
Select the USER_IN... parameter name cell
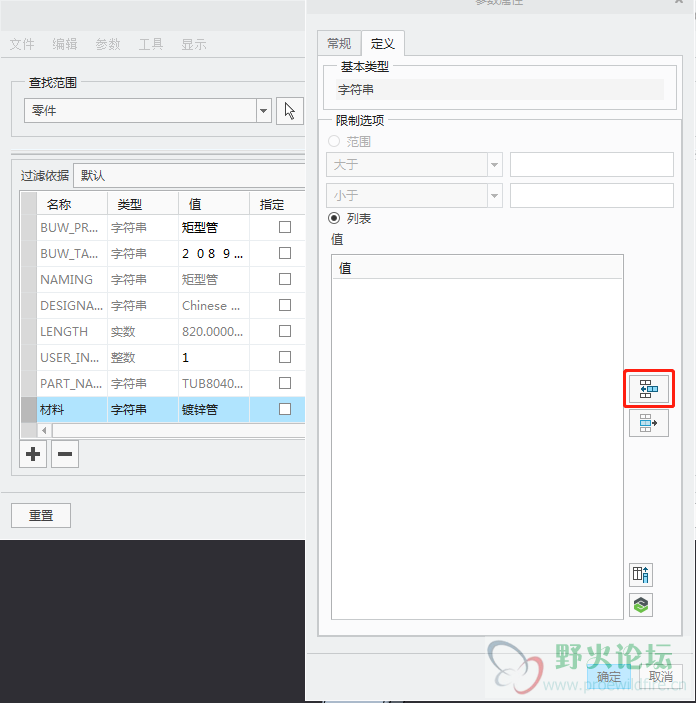point(72,357)
